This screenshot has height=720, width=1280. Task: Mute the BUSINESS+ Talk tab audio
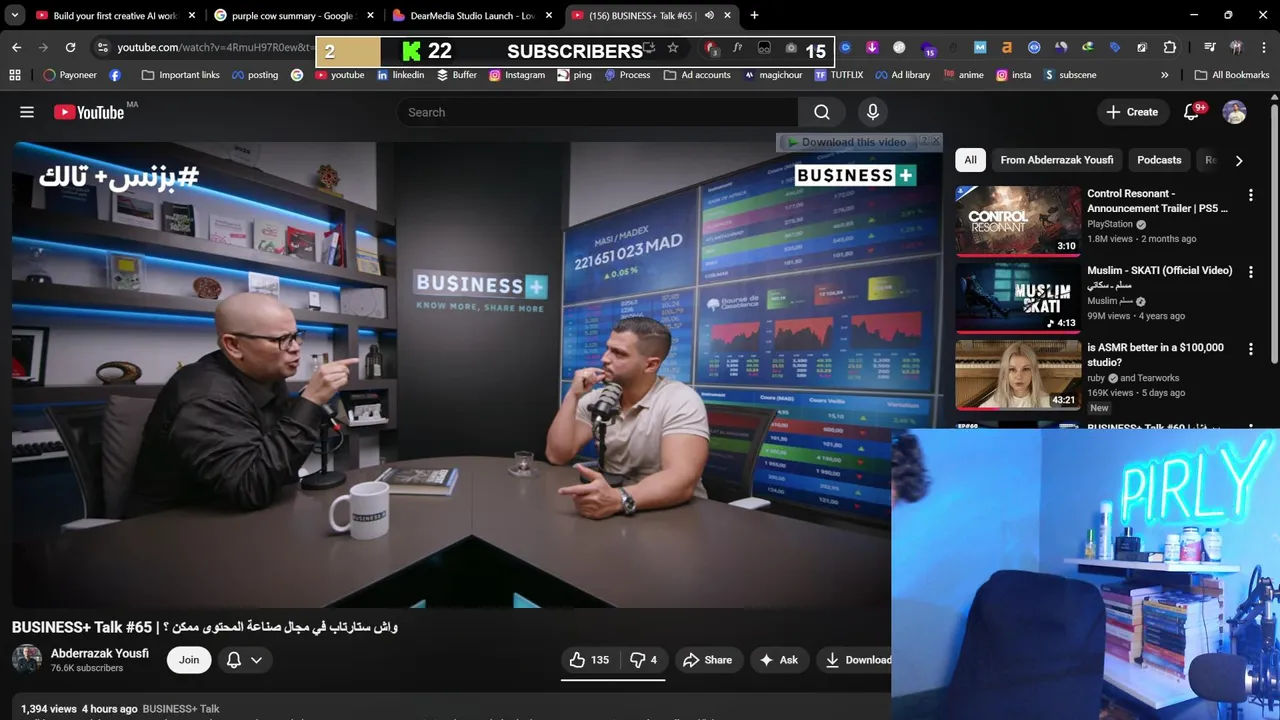point(709,15)
